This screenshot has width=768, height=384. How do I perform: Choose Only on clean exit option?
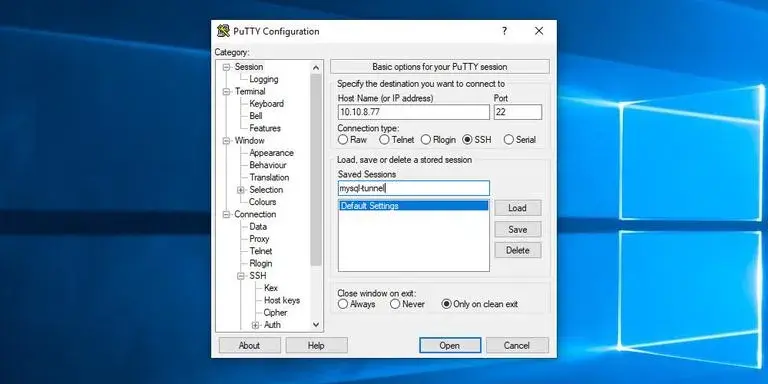pyautogui.click(x=446, y=304)
